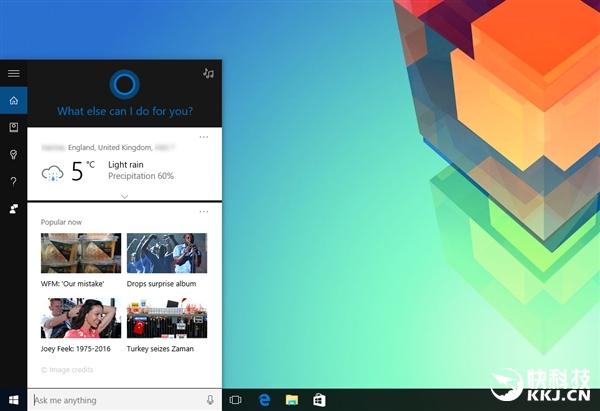Open the 'WFM: Our mistake' news thumbnail
This screenshot has height=411, width=600.
pyautogui.click(x=81, y=253)
